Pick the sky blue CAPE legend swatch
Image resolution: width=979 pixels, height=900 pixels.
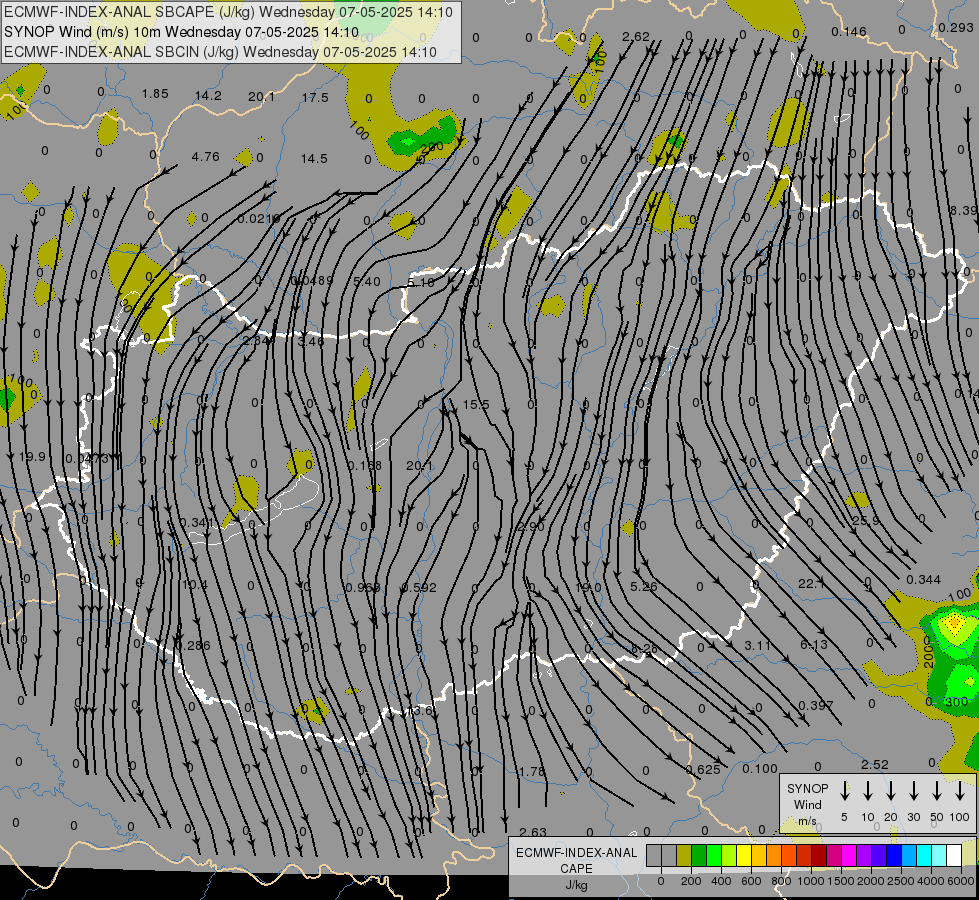pos(908,856)
